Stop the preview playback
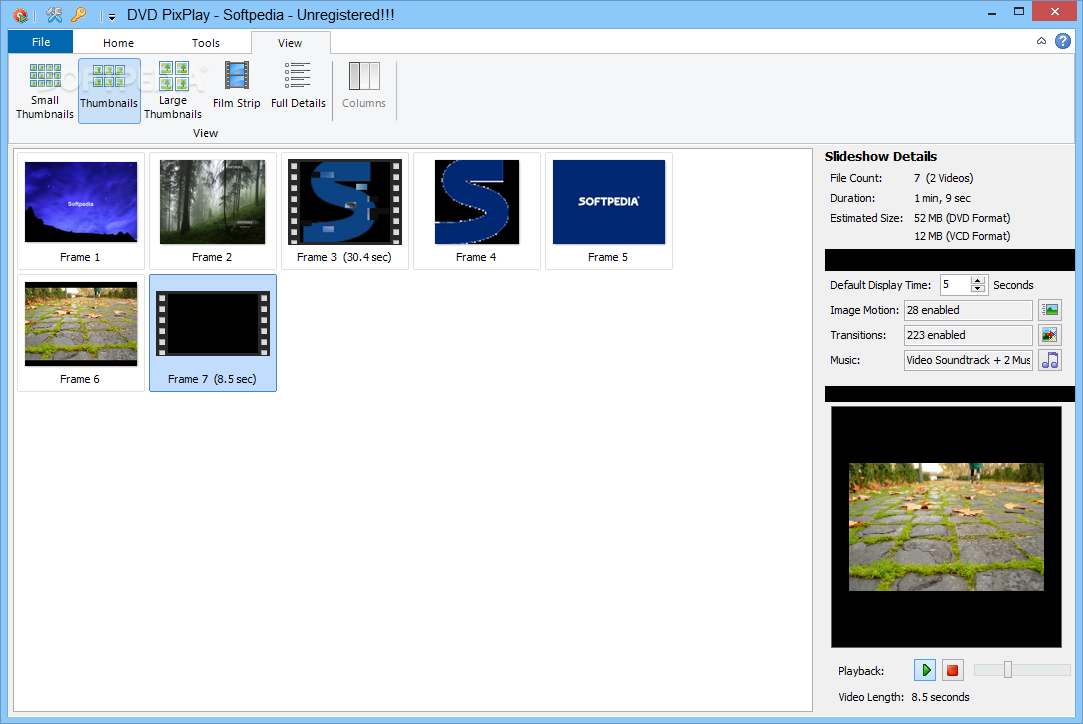This screenshot has width=1083, height=724. click(952, 670)
